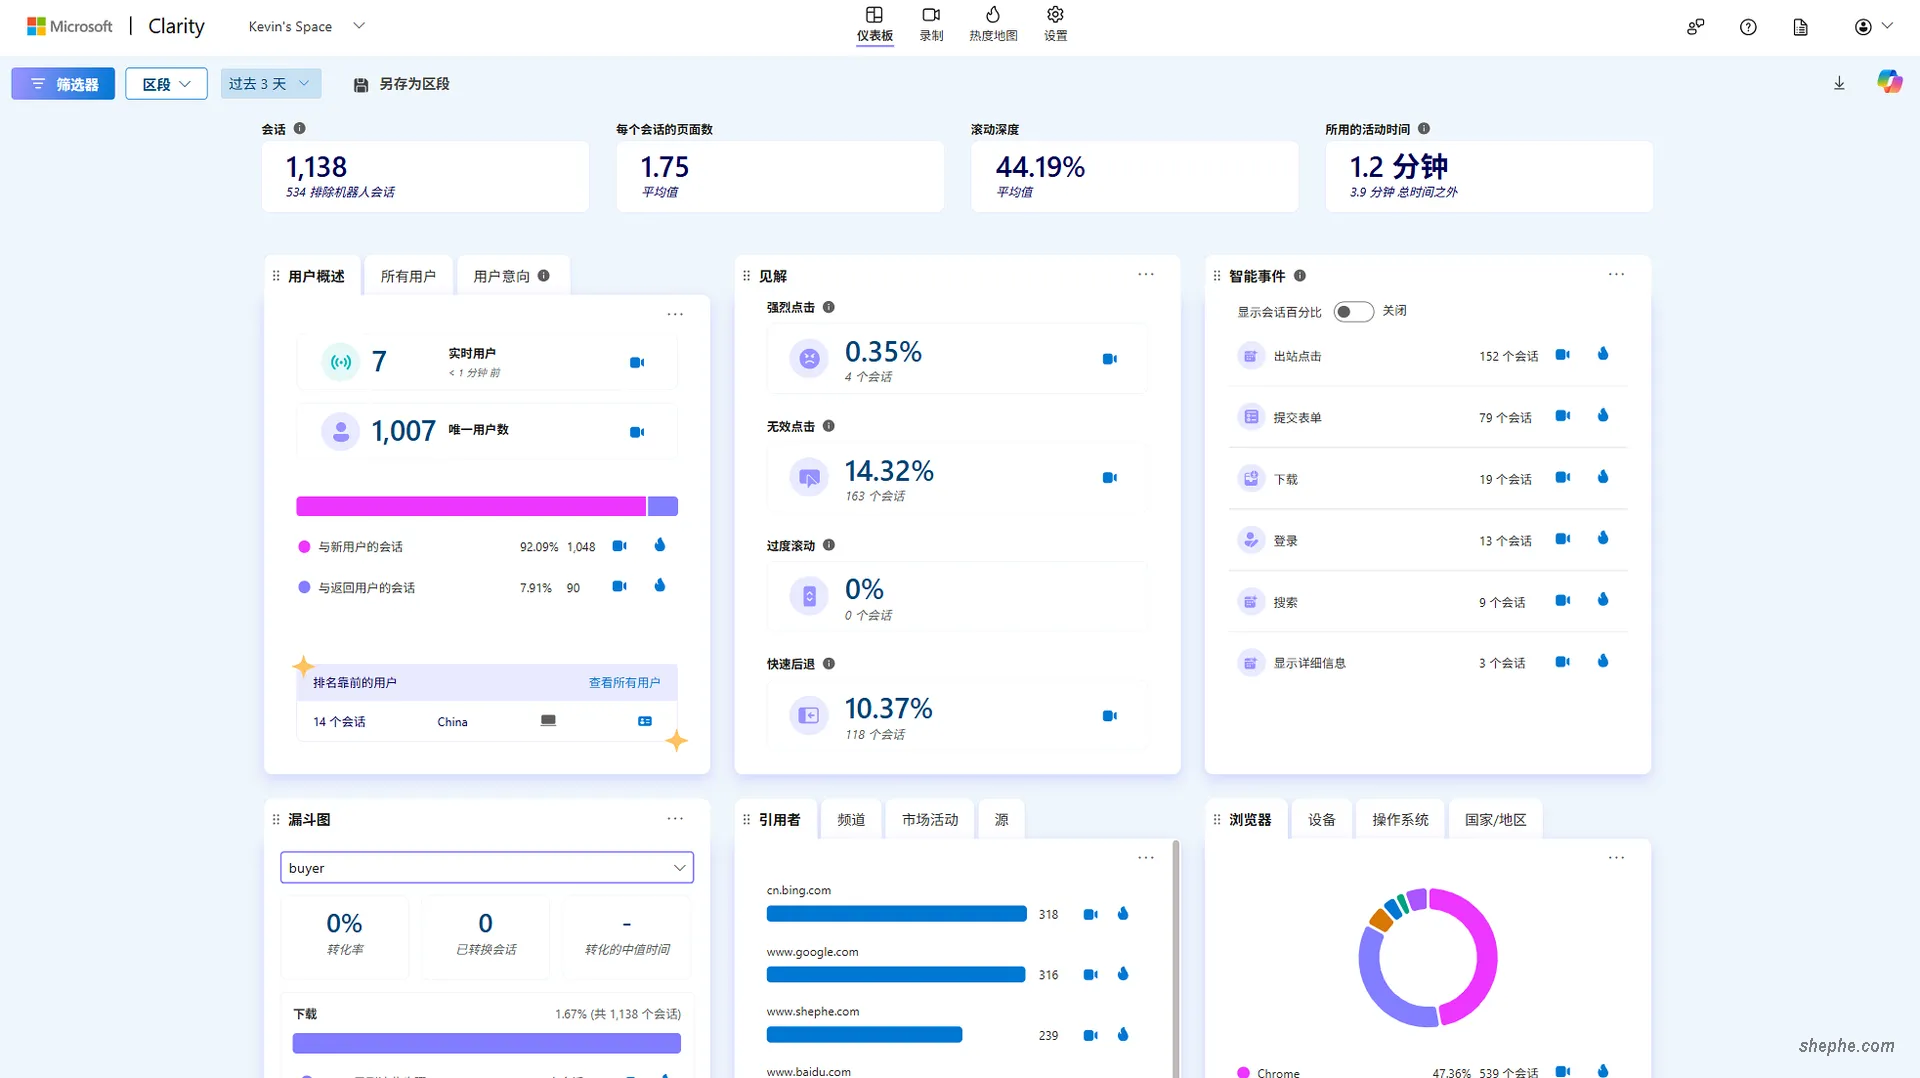Open Kevin's Space project switcher
This screenshot has height=1078, width=1920.
coord(306,27)
